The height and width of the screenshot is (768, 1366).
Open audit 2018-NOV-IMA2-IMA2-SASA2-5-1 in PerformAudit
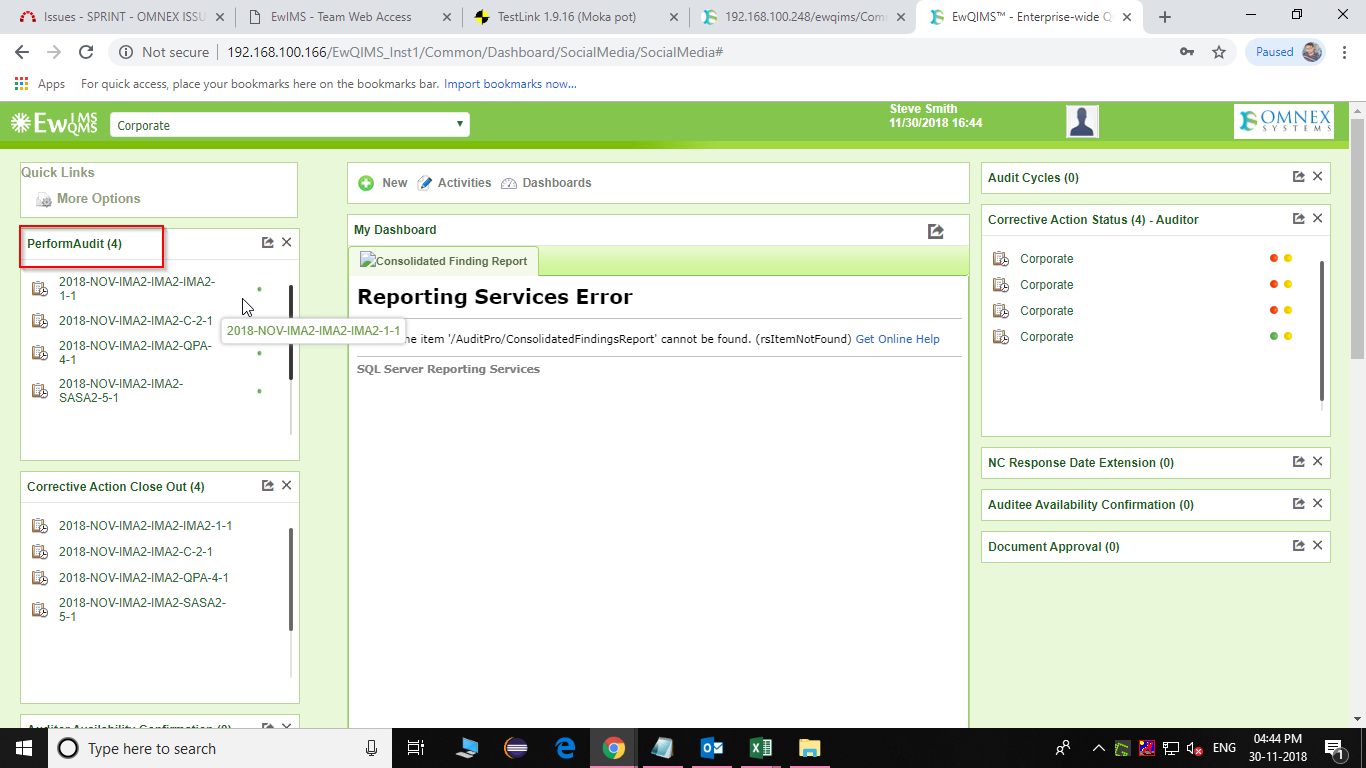click(121, 390)
